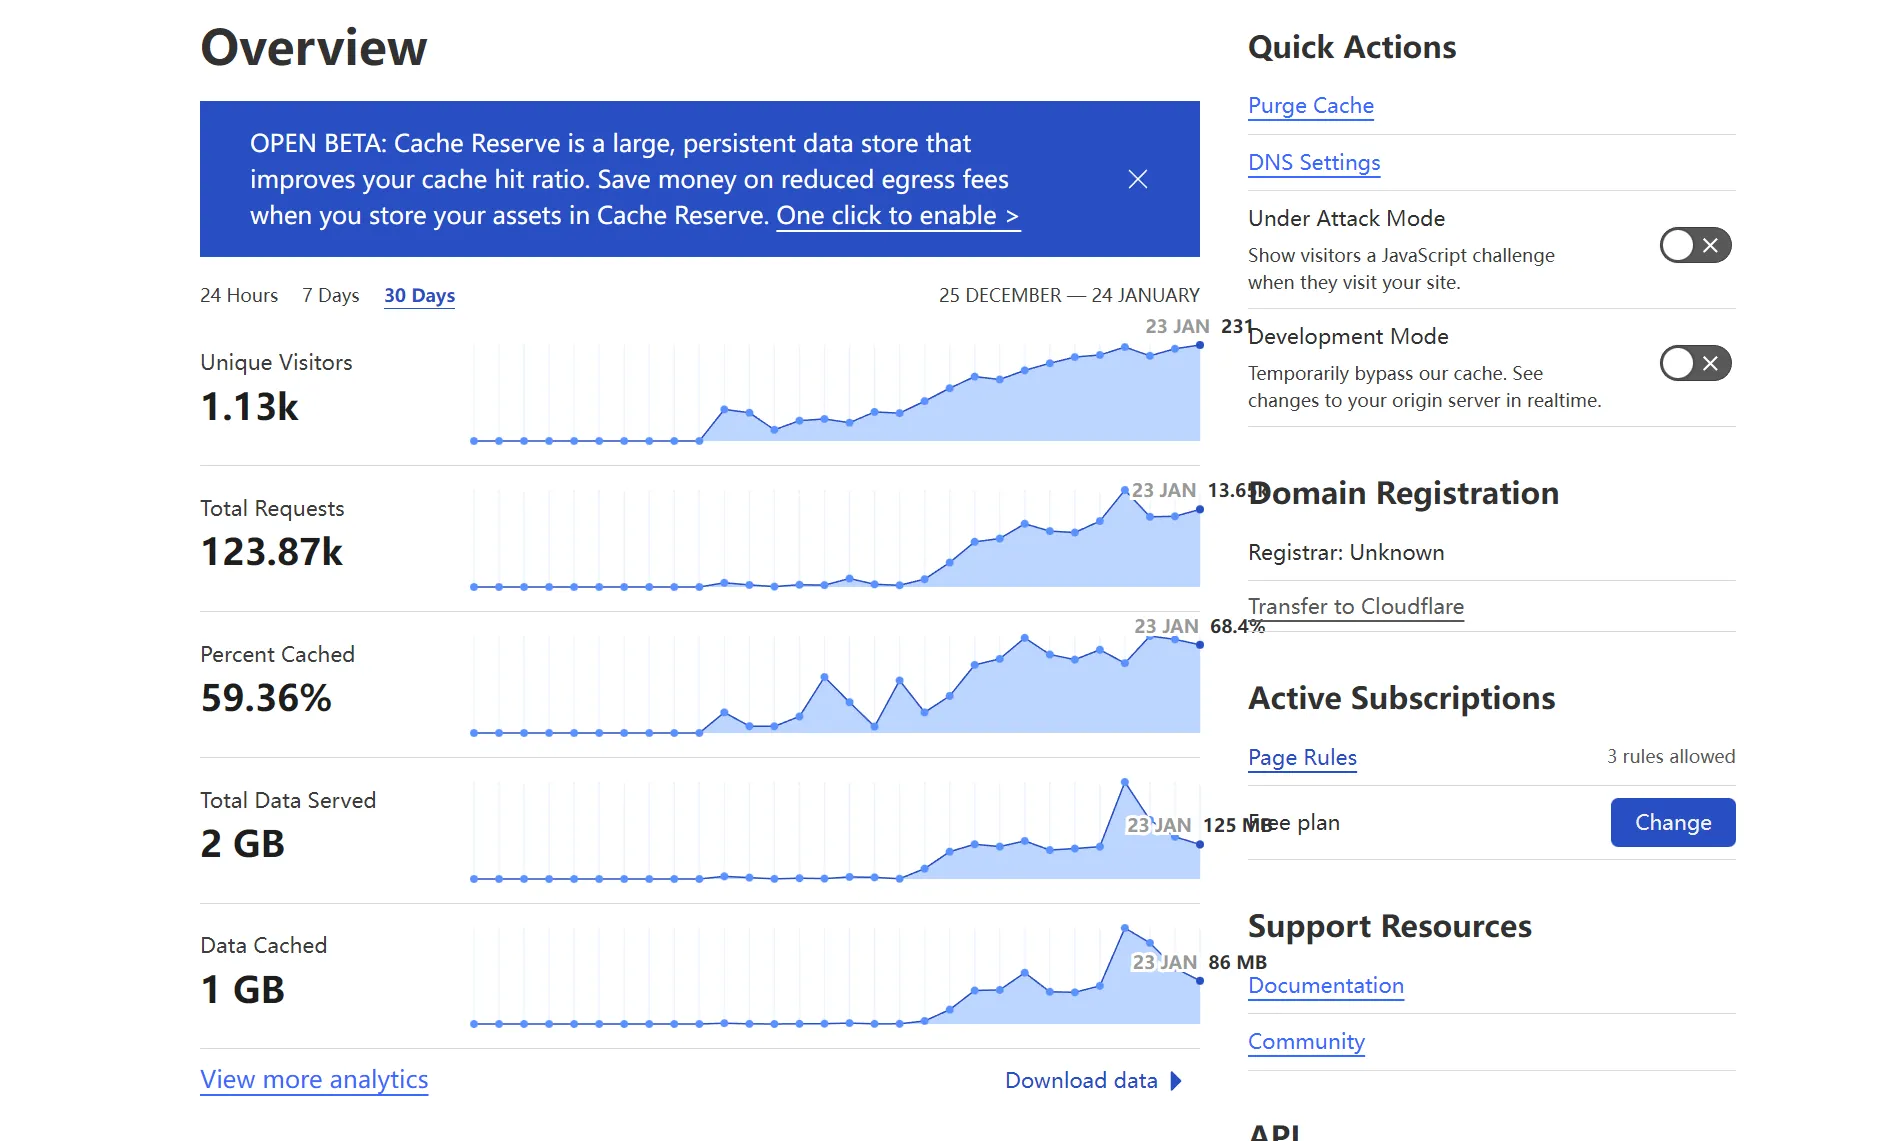Click the last data point on Percent Cached chart
Screen dimensions: 1886x1141
tap(1199, 645)
